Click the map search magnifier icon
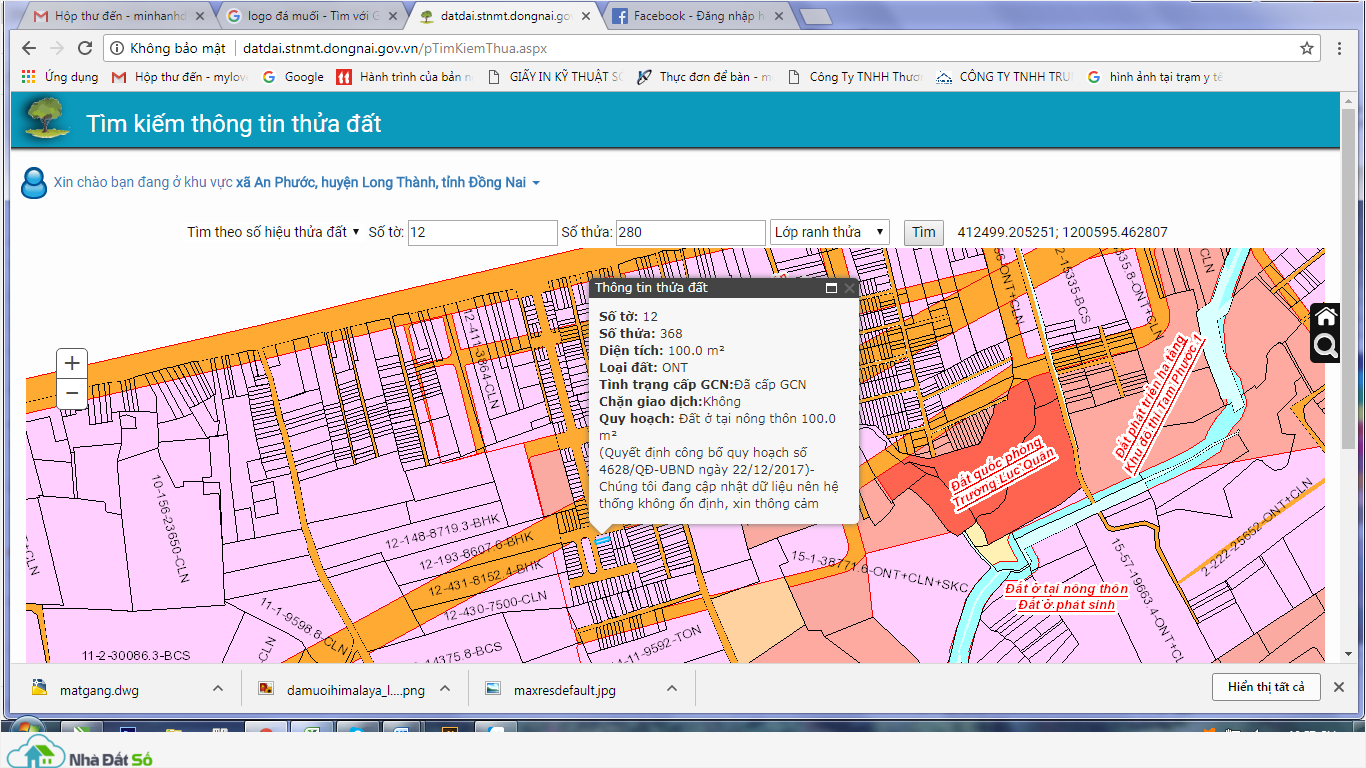This screenshot has width=1366, height=768. click(x=1326, y=347)
